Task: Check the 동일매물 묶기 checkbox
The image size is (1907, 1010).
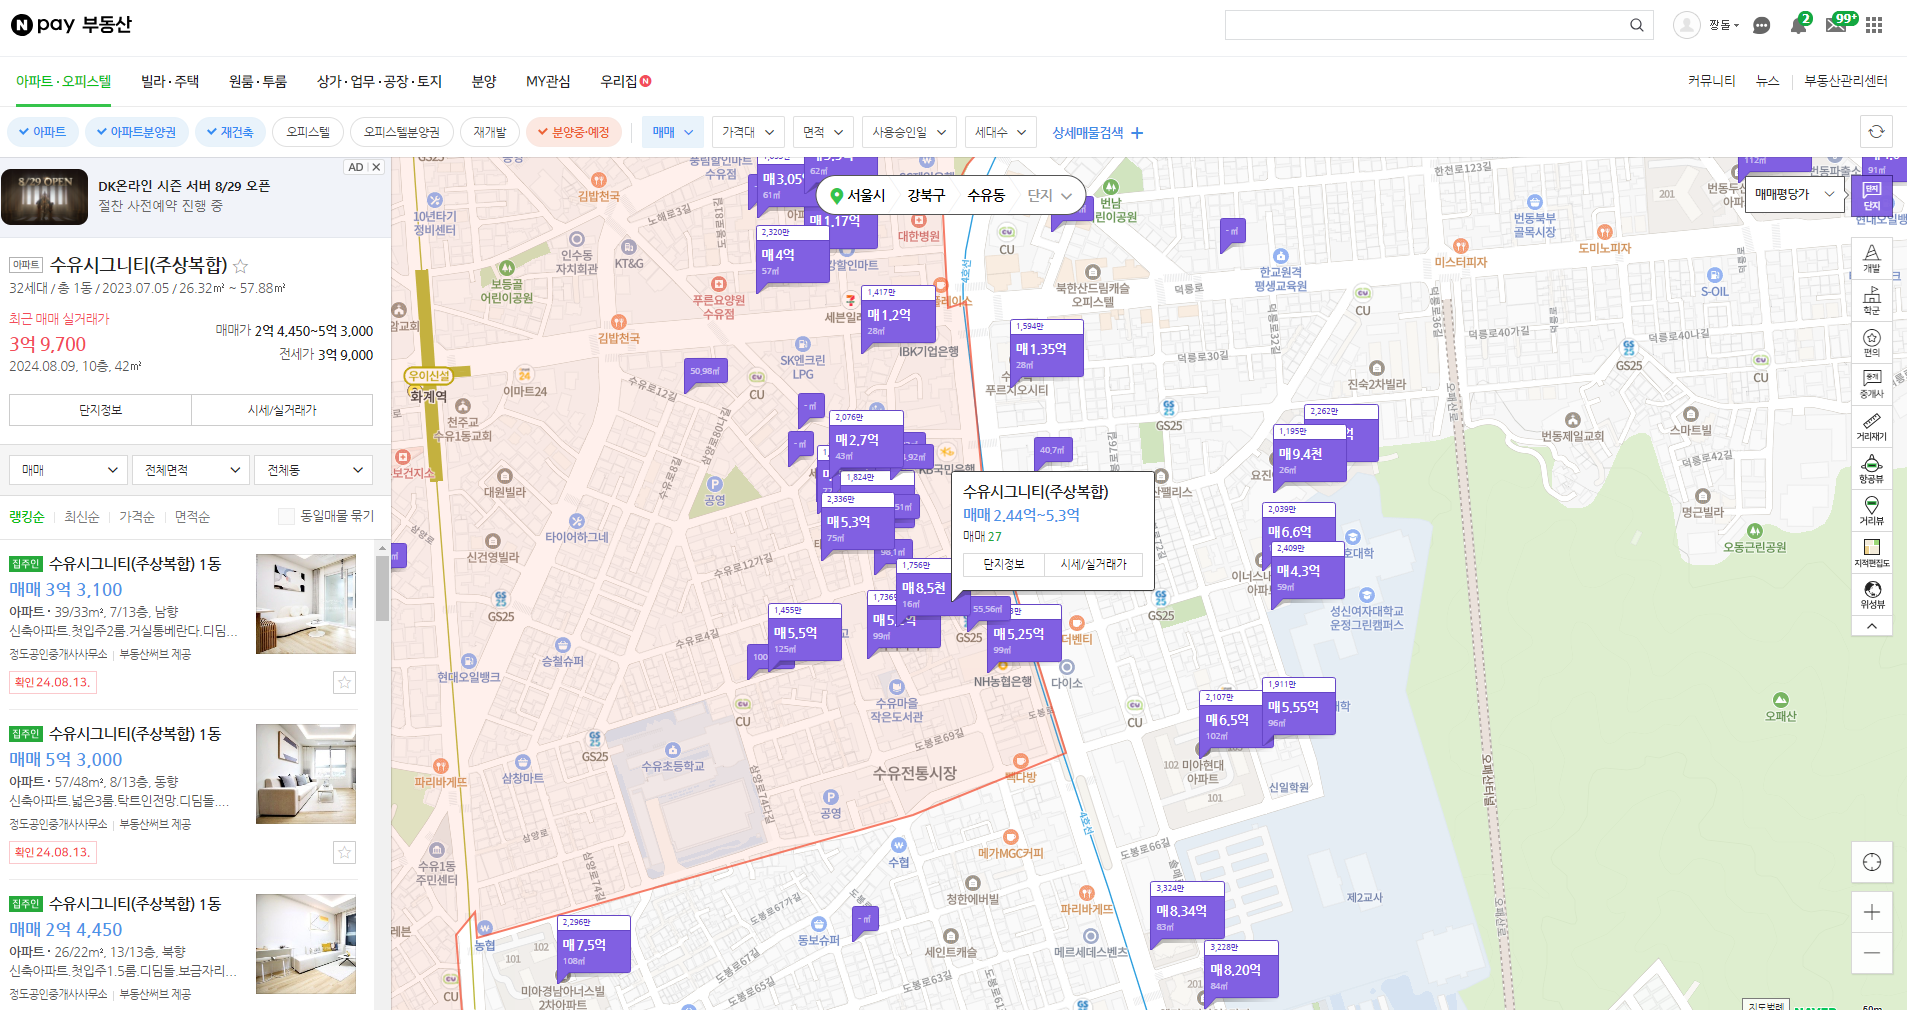Action: (x=286, y=516)
